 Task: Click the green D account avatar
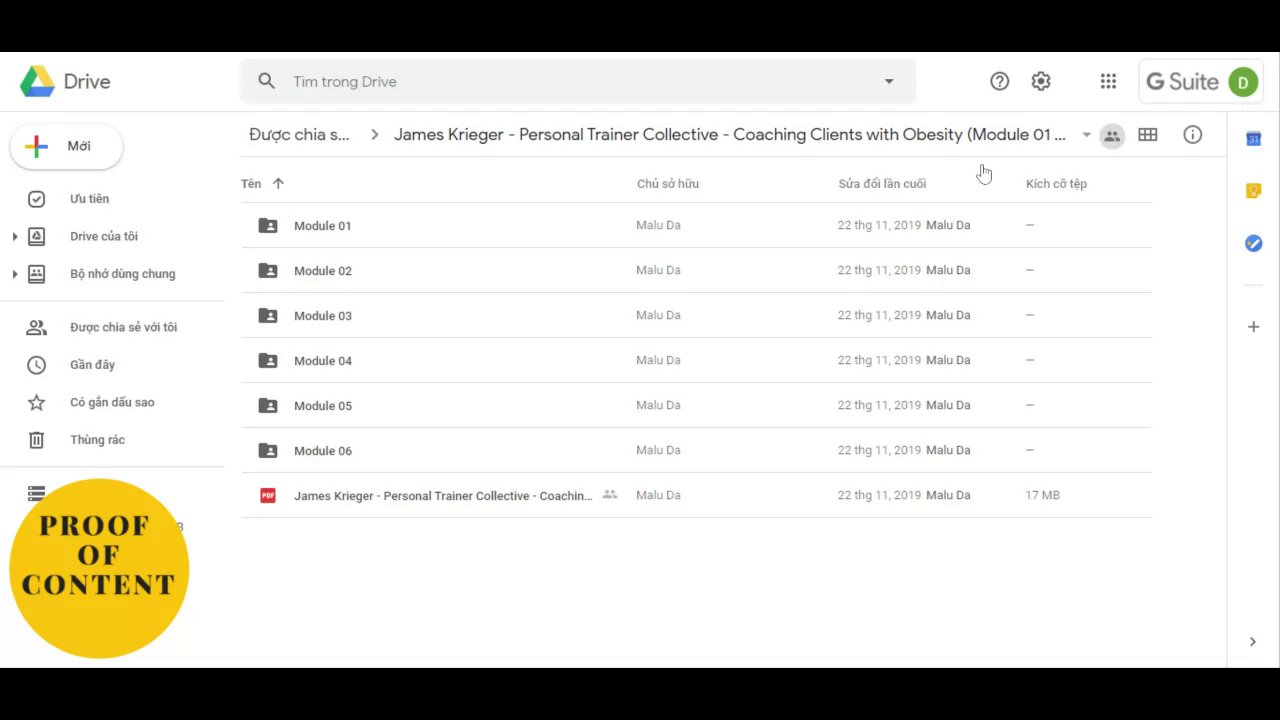click(1243, 82)
